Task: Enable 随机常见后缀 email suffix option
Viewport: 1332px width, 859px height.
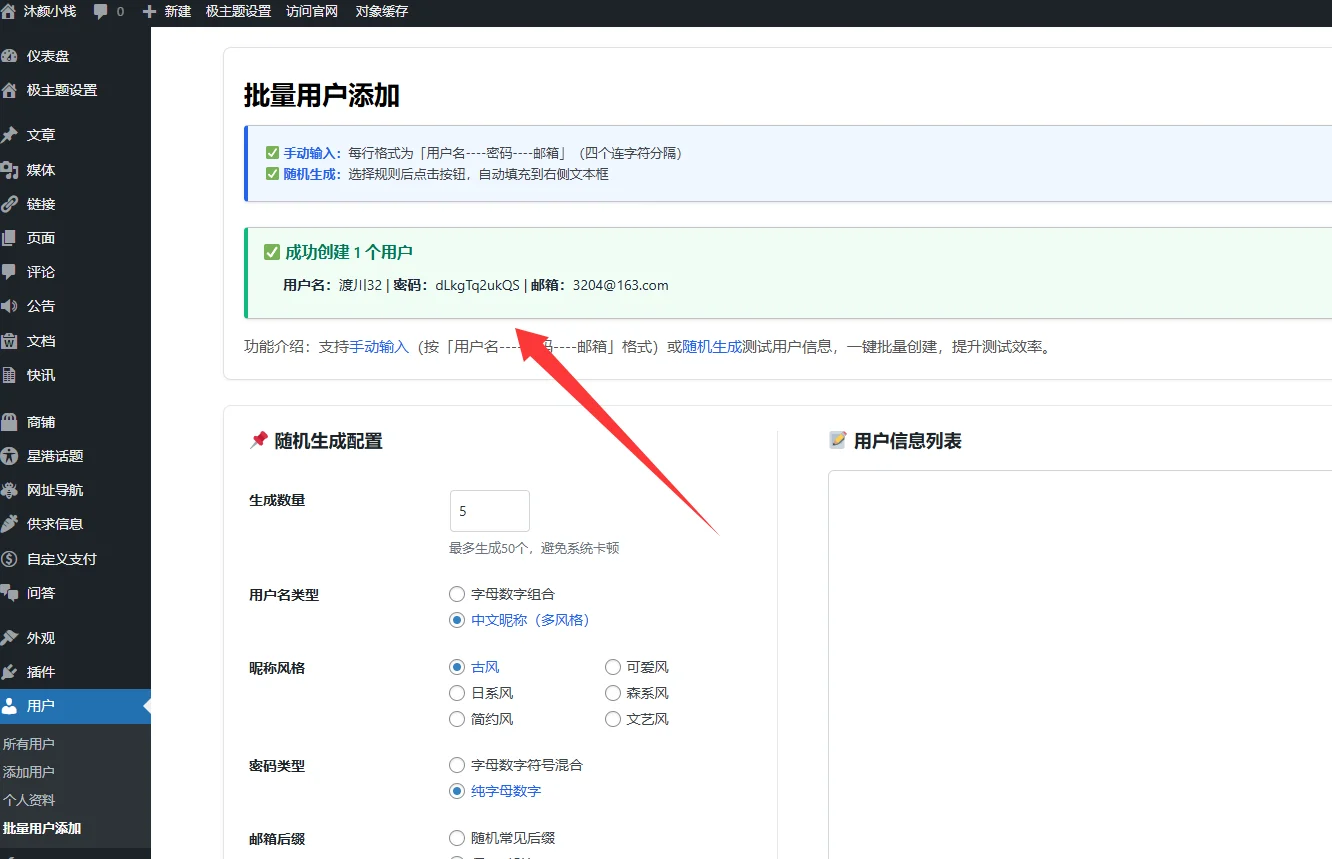Action: click(x=457, y=839)
